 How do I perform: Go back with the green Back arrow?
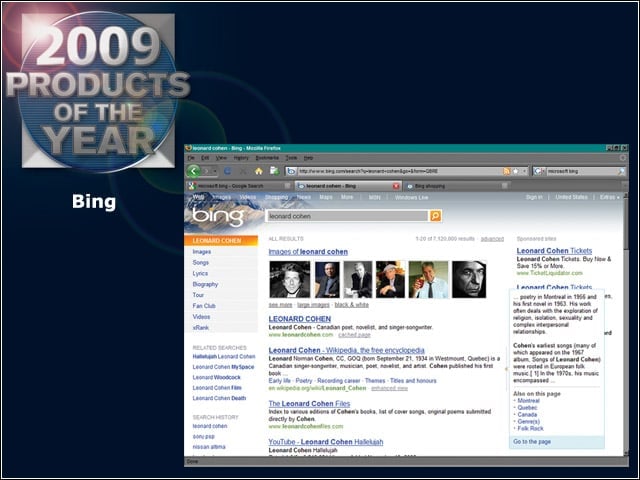pos(194,171)
